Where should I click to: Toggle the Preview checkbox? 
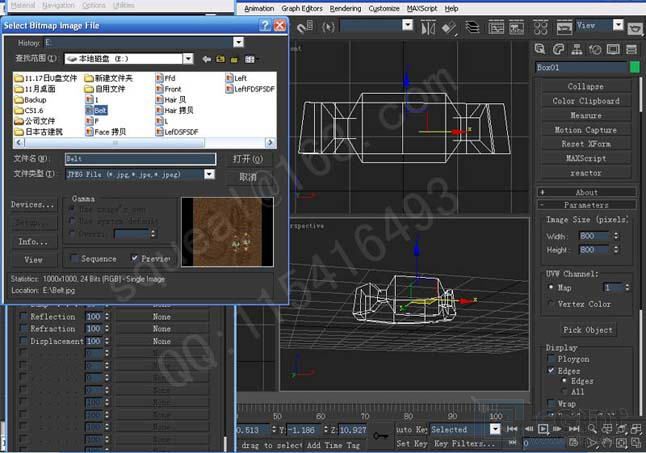click(134, 258)
